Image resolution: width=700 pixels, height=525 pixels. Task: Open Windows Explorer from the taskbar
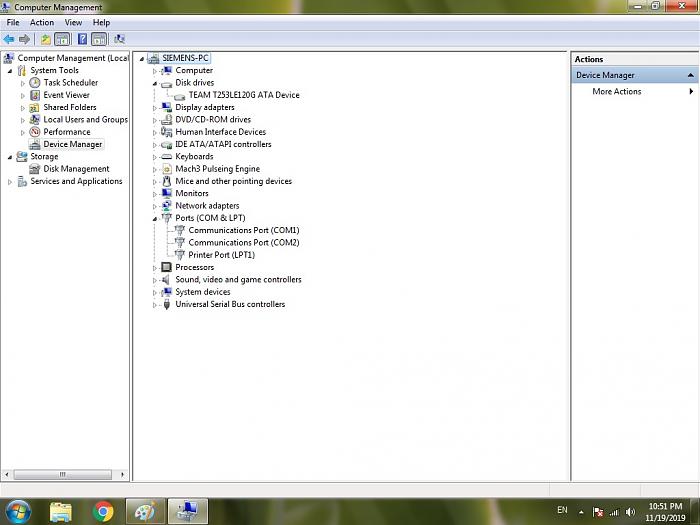(61, 512)
